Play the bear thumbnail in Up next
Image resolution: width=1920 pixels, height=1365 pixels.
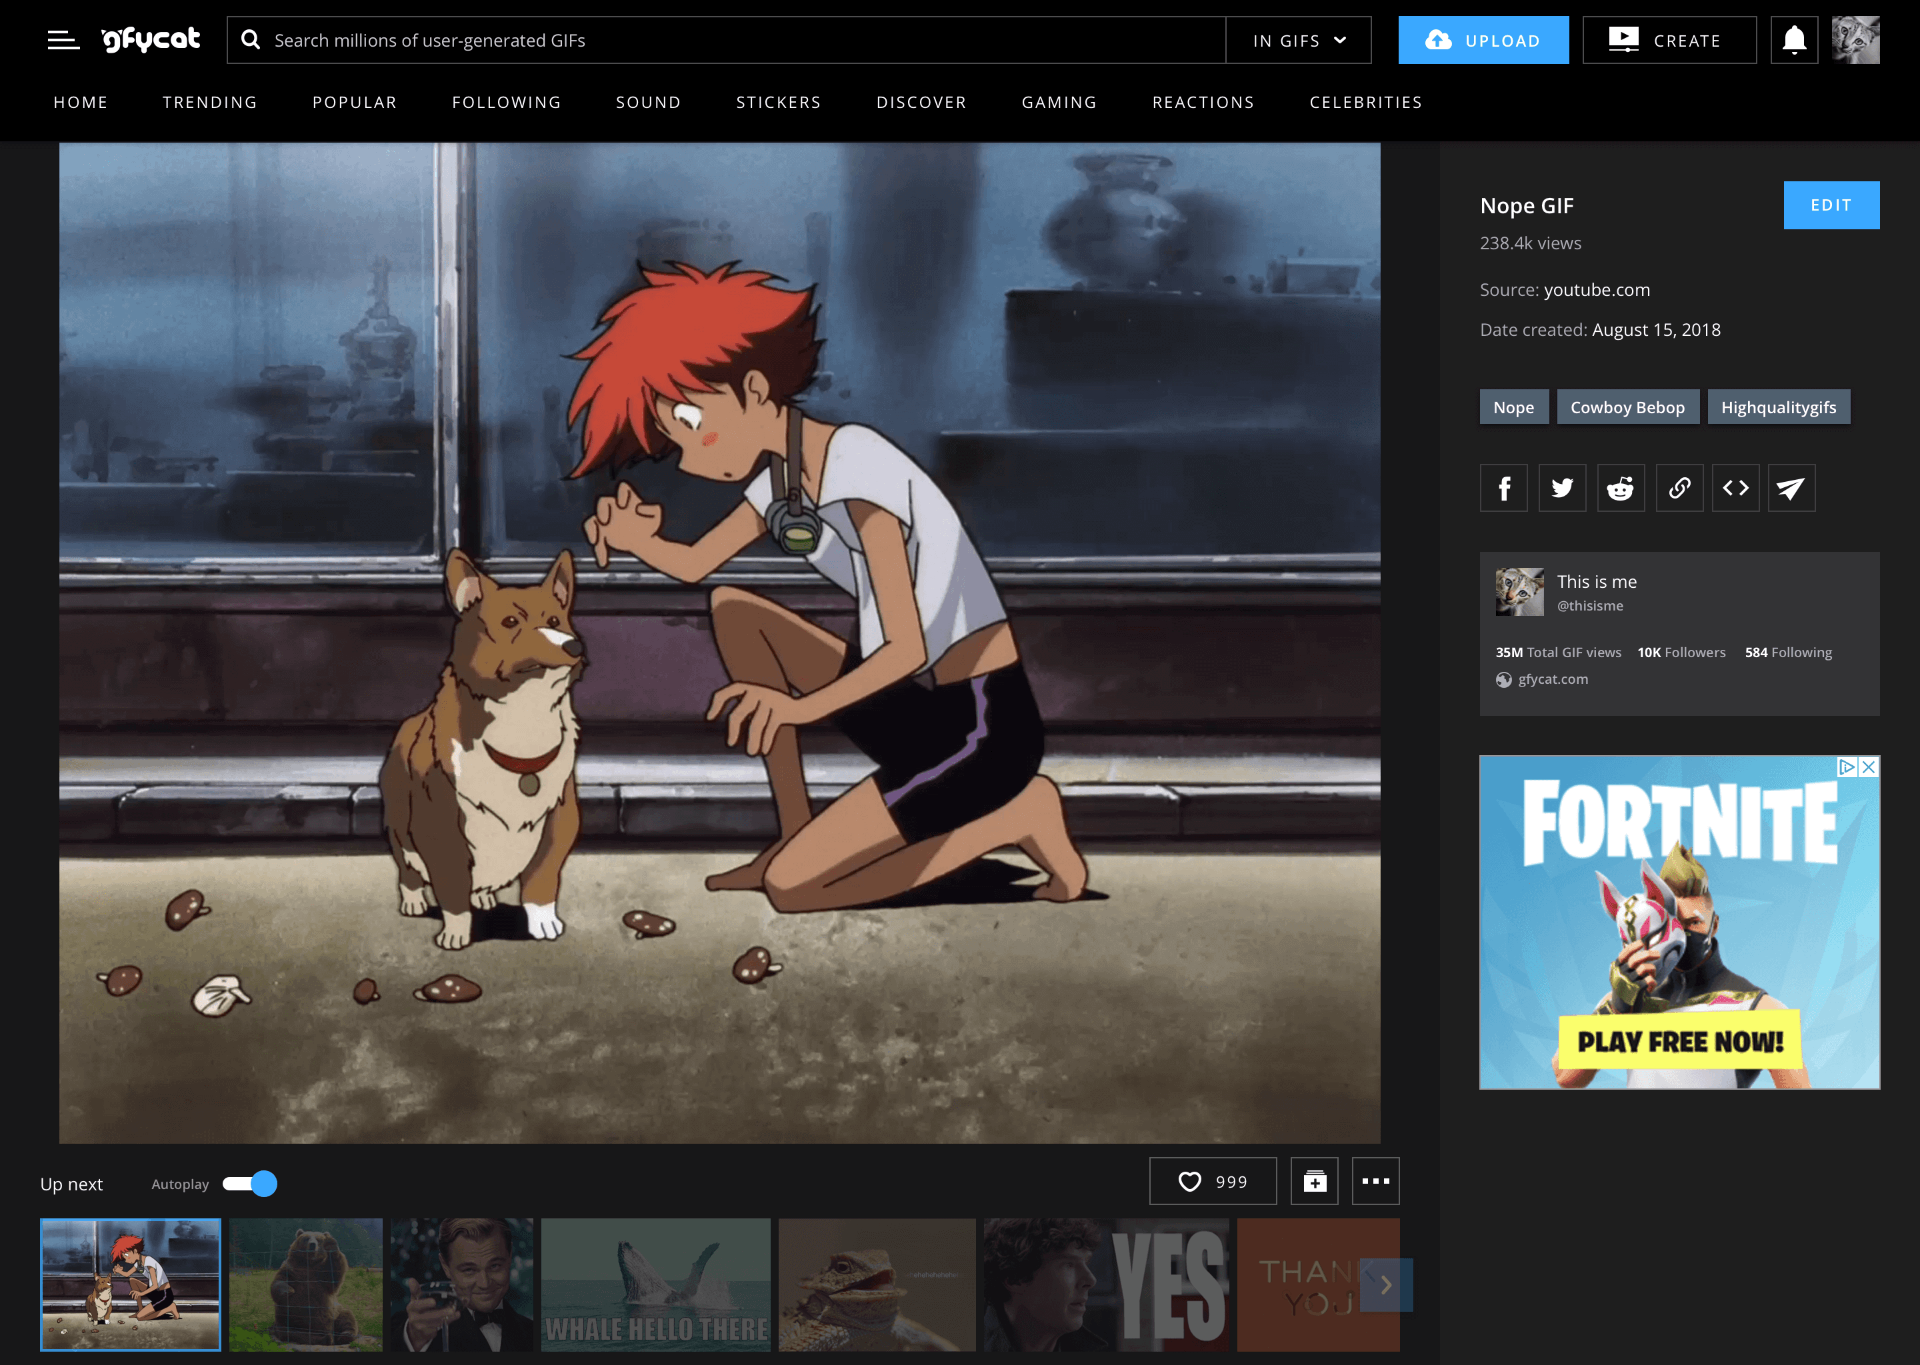click(x=306, y=1285)
